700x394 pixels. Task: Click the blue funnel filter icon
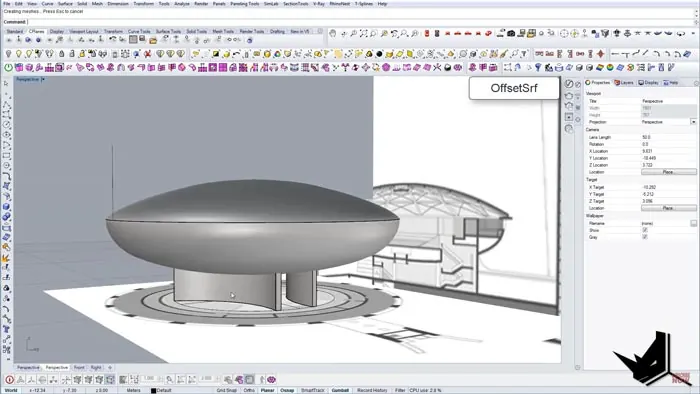tap(538, 68)
